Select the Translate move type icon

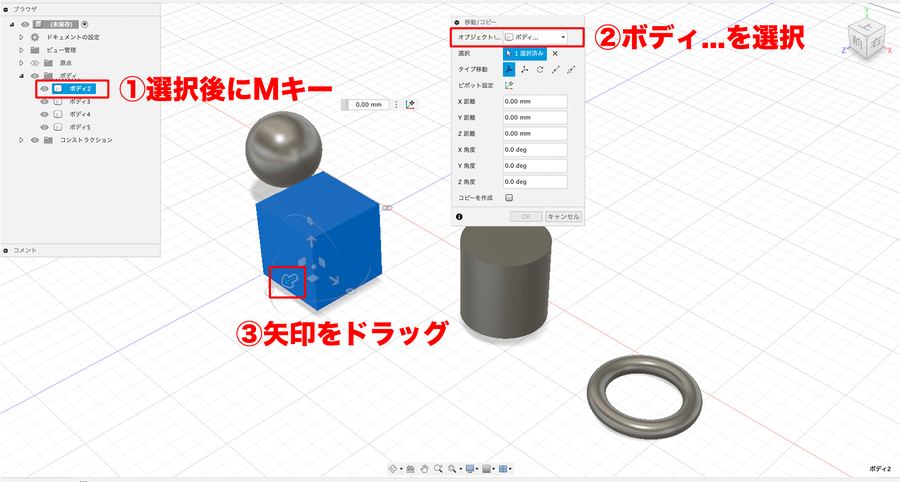(525, 69)
